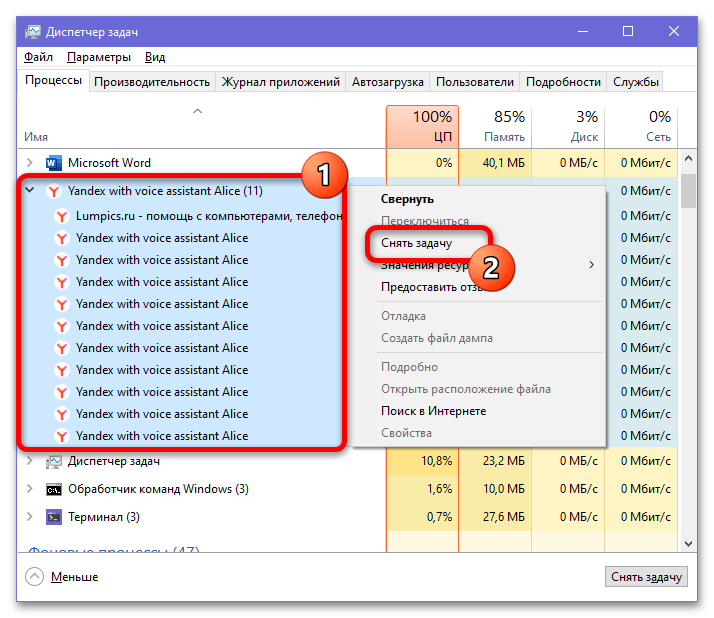
Task: Click the Microsoft Word app icon
Action: pos(54,163)
